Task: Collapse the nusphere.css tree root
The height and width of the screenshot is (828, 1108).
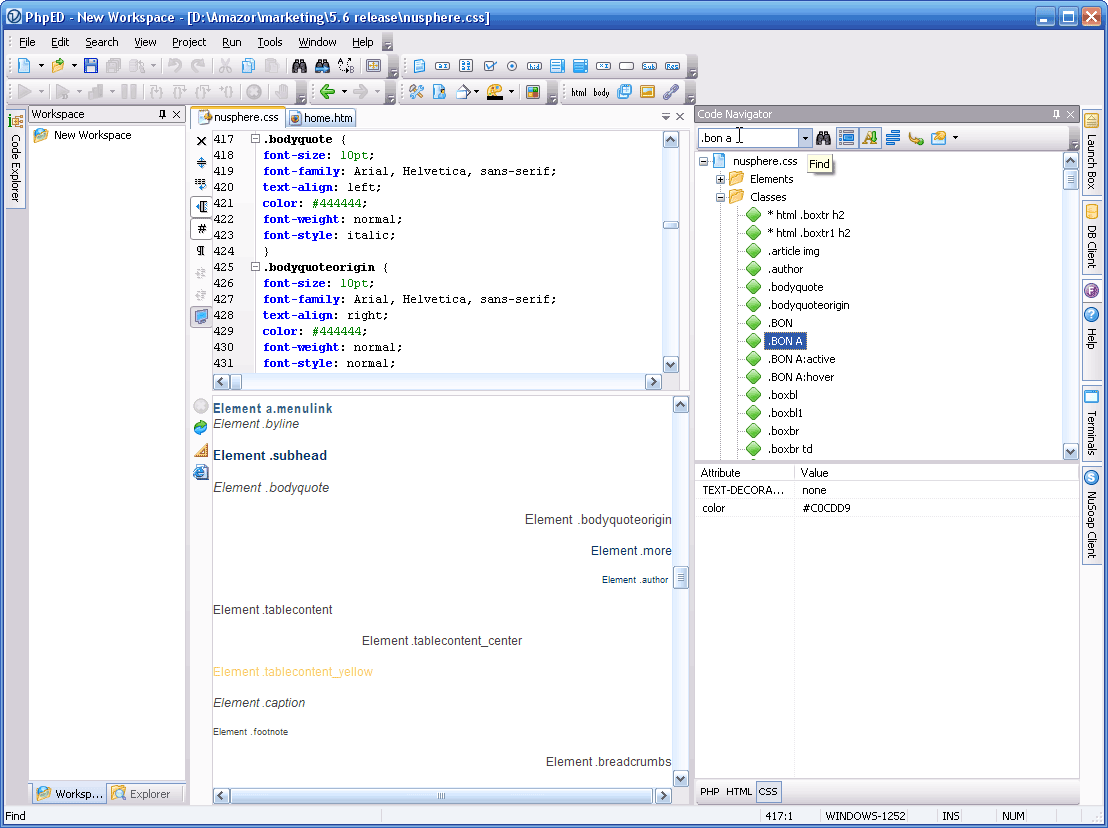Action: (x=704, y=161)
